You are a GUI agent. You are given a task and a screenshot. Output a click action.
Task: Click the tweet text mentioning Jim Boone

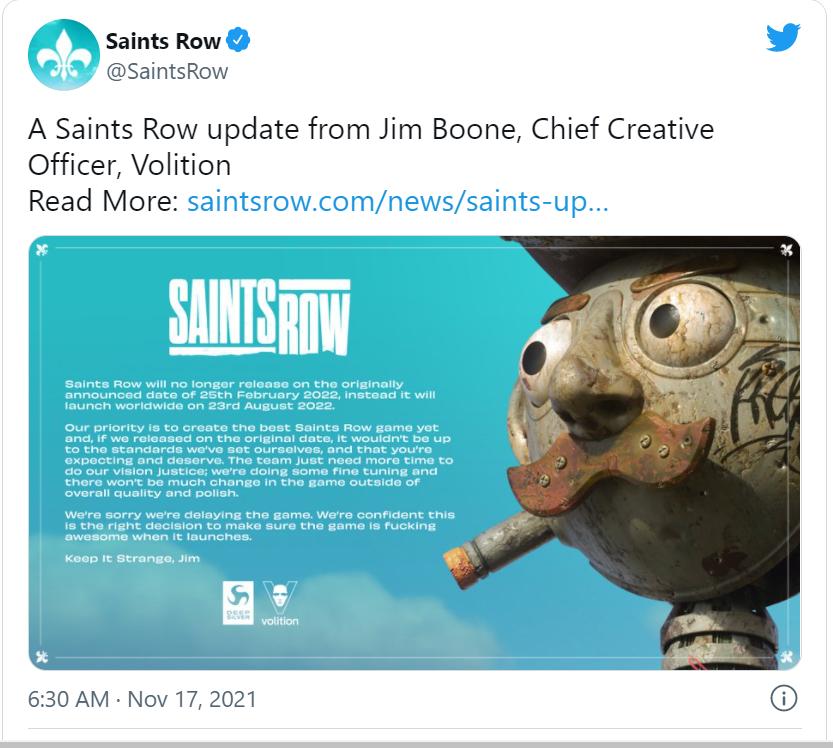[371, 147]
